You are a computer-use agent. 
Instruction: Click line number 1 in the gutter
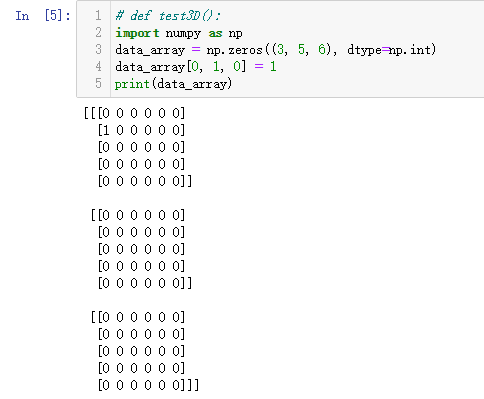(98, 16)
